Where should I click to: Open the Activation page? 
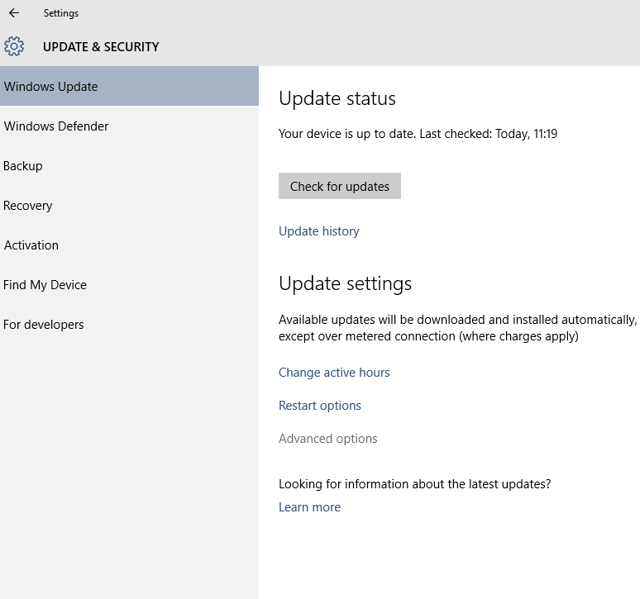click(129, 245)
